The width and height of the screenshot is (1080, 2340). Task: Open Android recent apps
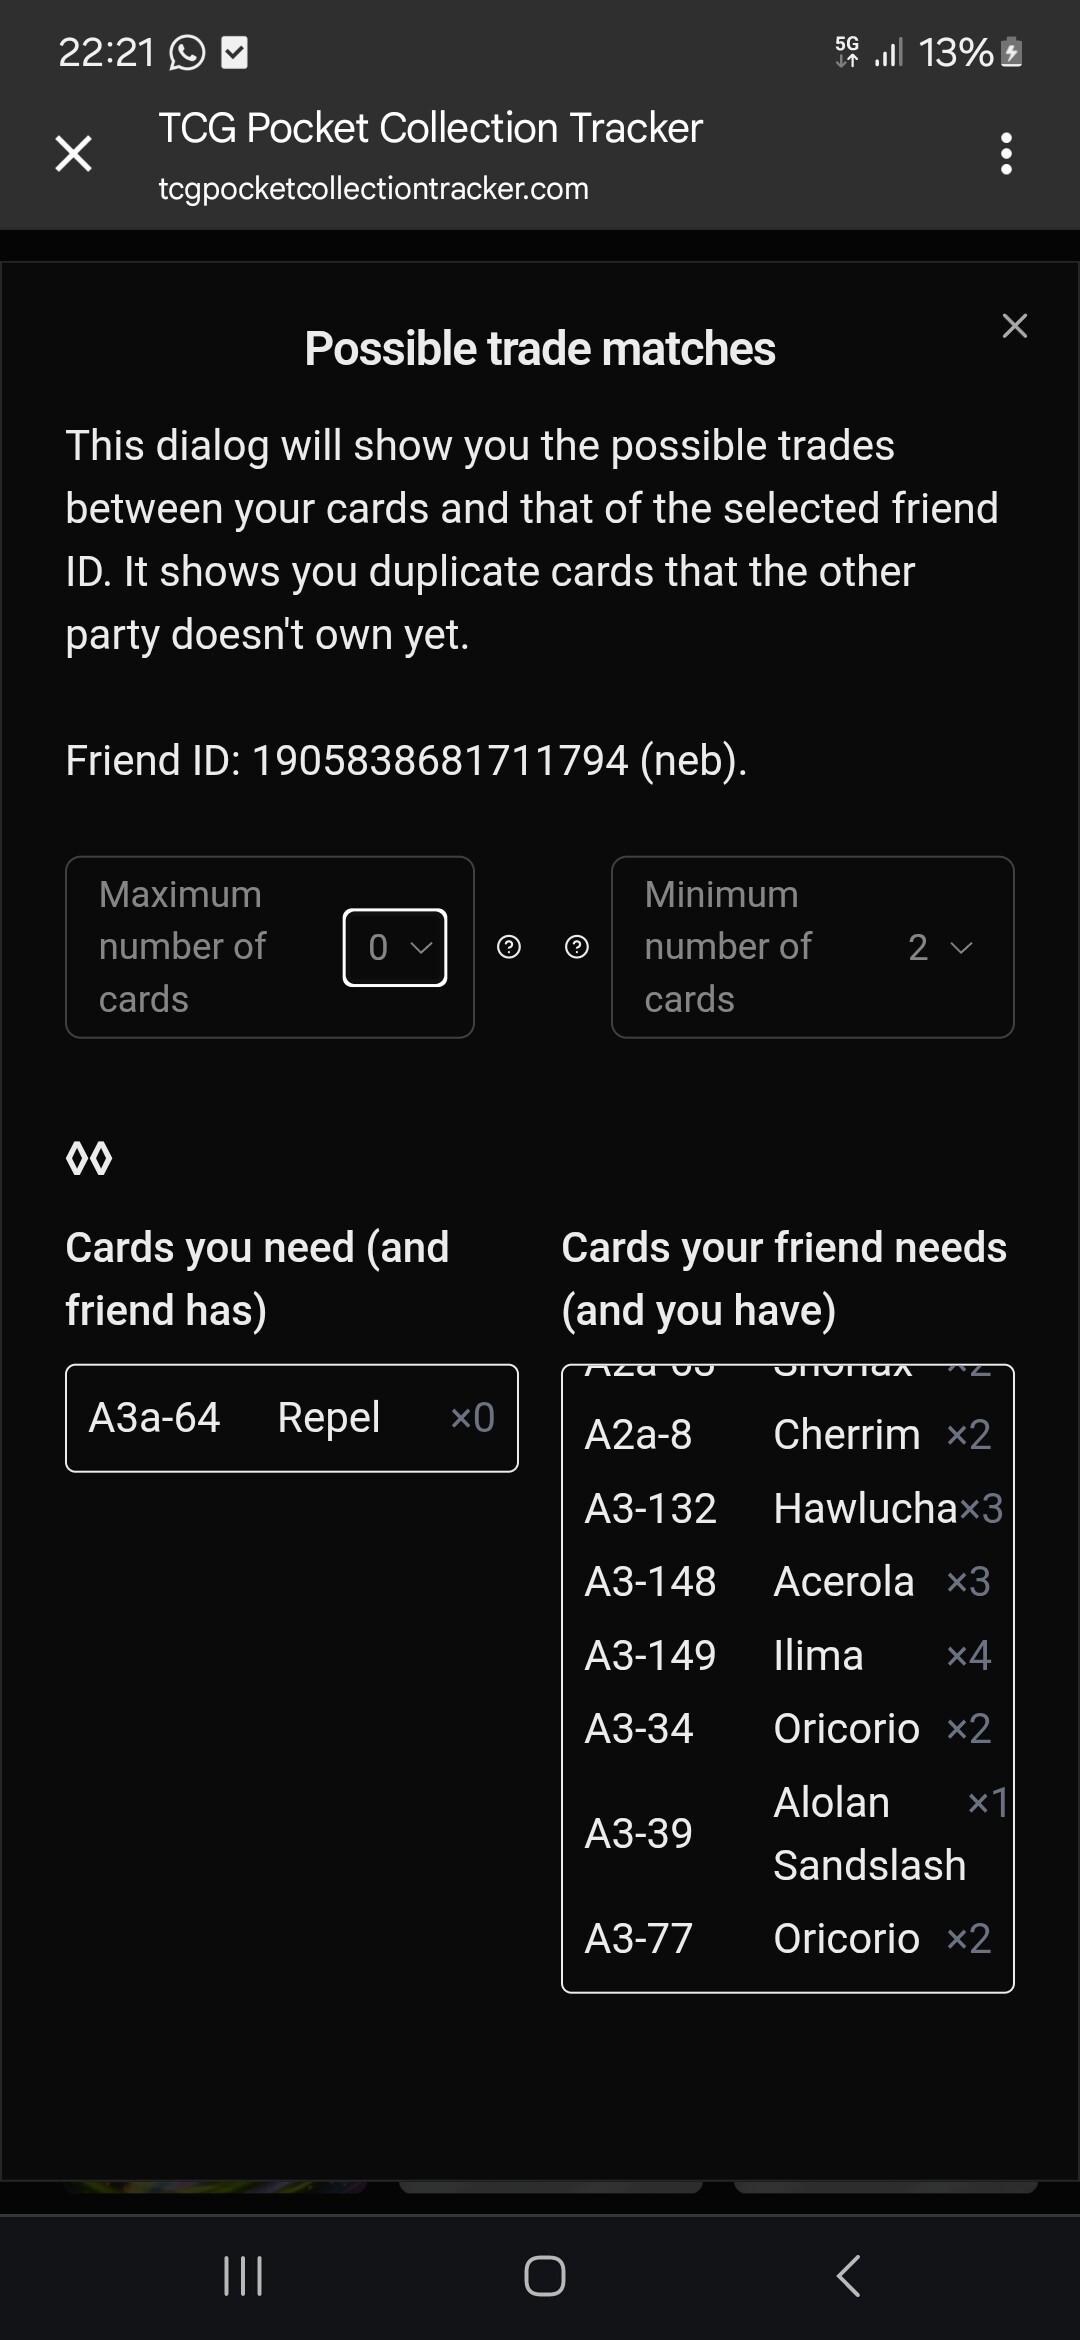pos(243,2276)
